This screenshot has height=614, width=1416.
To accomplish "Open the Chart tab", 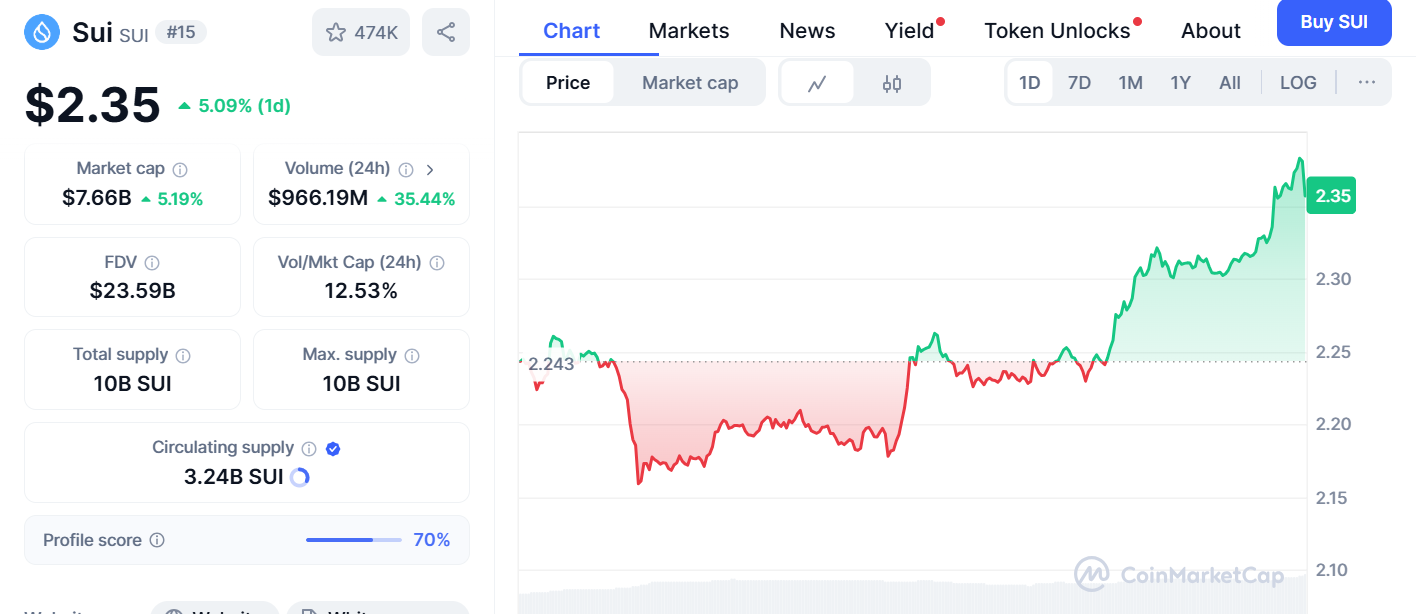I will [x=571, y=31].
